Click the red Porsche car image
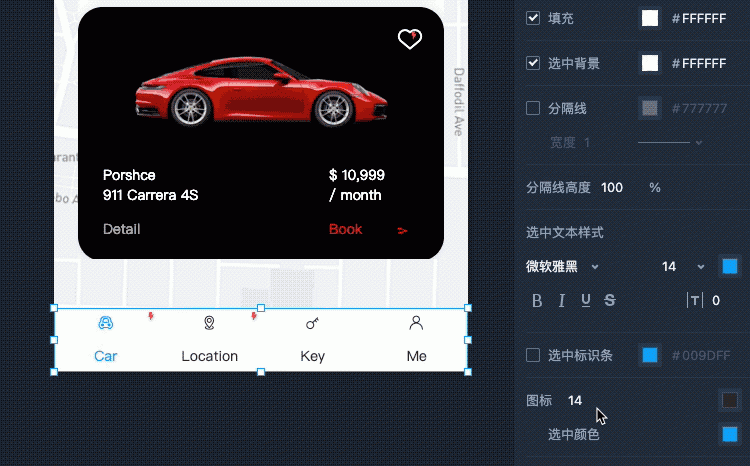This screenshot has width=750, height=466. click(x=261, y=92)
